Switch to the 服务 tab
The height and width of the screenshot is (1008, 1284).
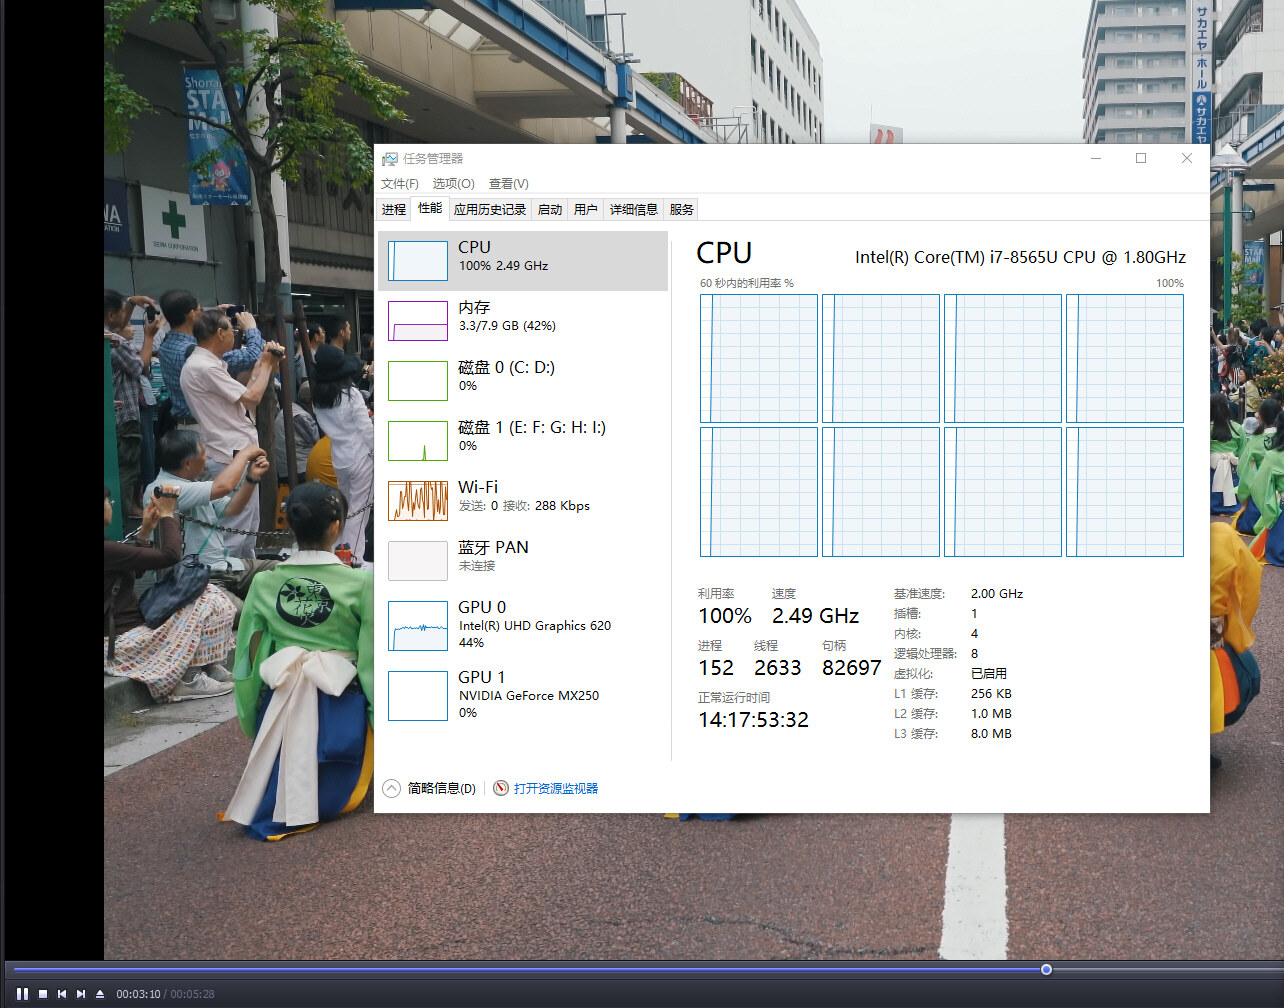[x=682, y=209]
